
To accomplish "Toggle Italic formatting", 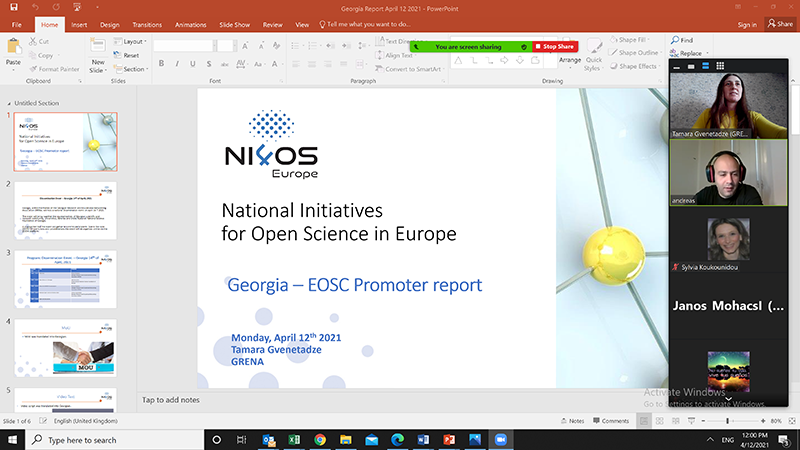I will (x=177, y=64).
